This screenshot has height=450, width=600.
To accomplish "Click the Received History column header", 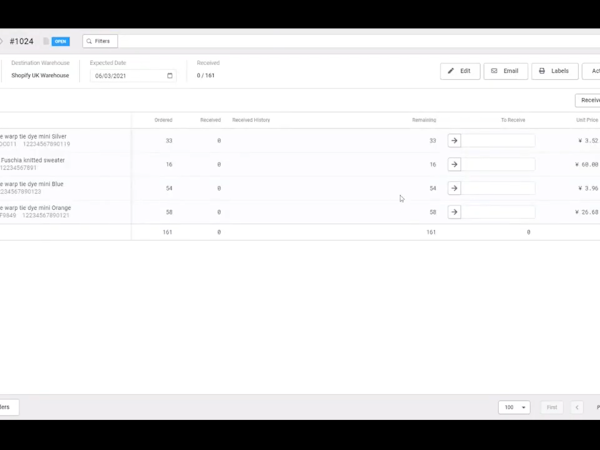I will pyautogui.click(x=251, y=120).
